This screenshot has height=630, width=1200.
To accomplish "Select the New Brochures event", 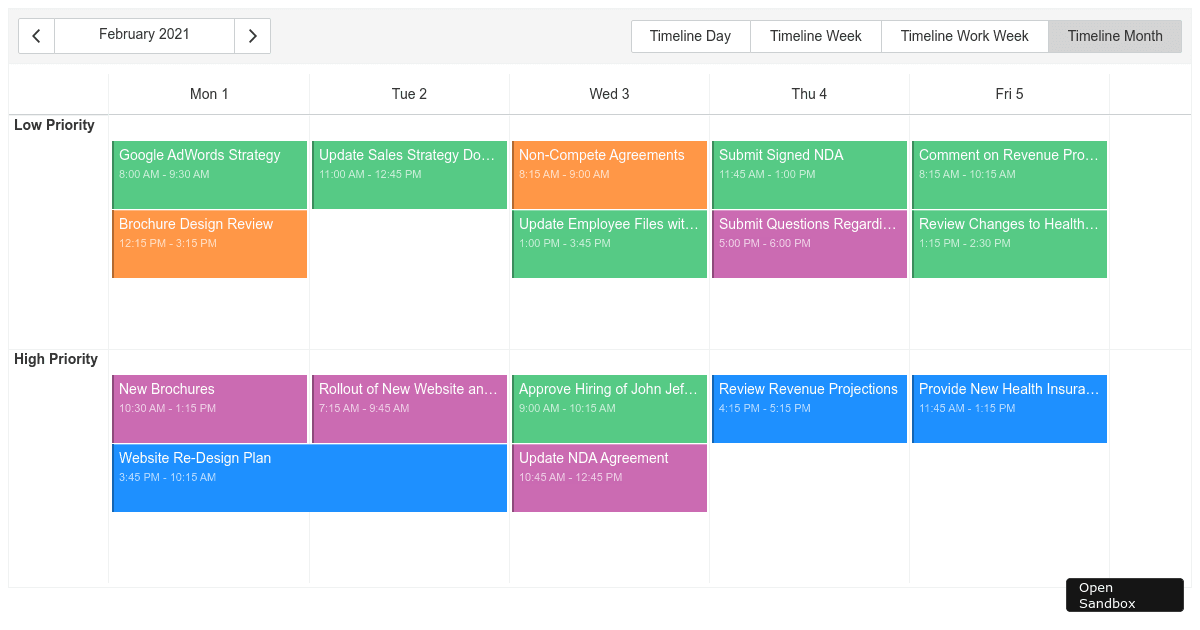I will click(209, 408).
